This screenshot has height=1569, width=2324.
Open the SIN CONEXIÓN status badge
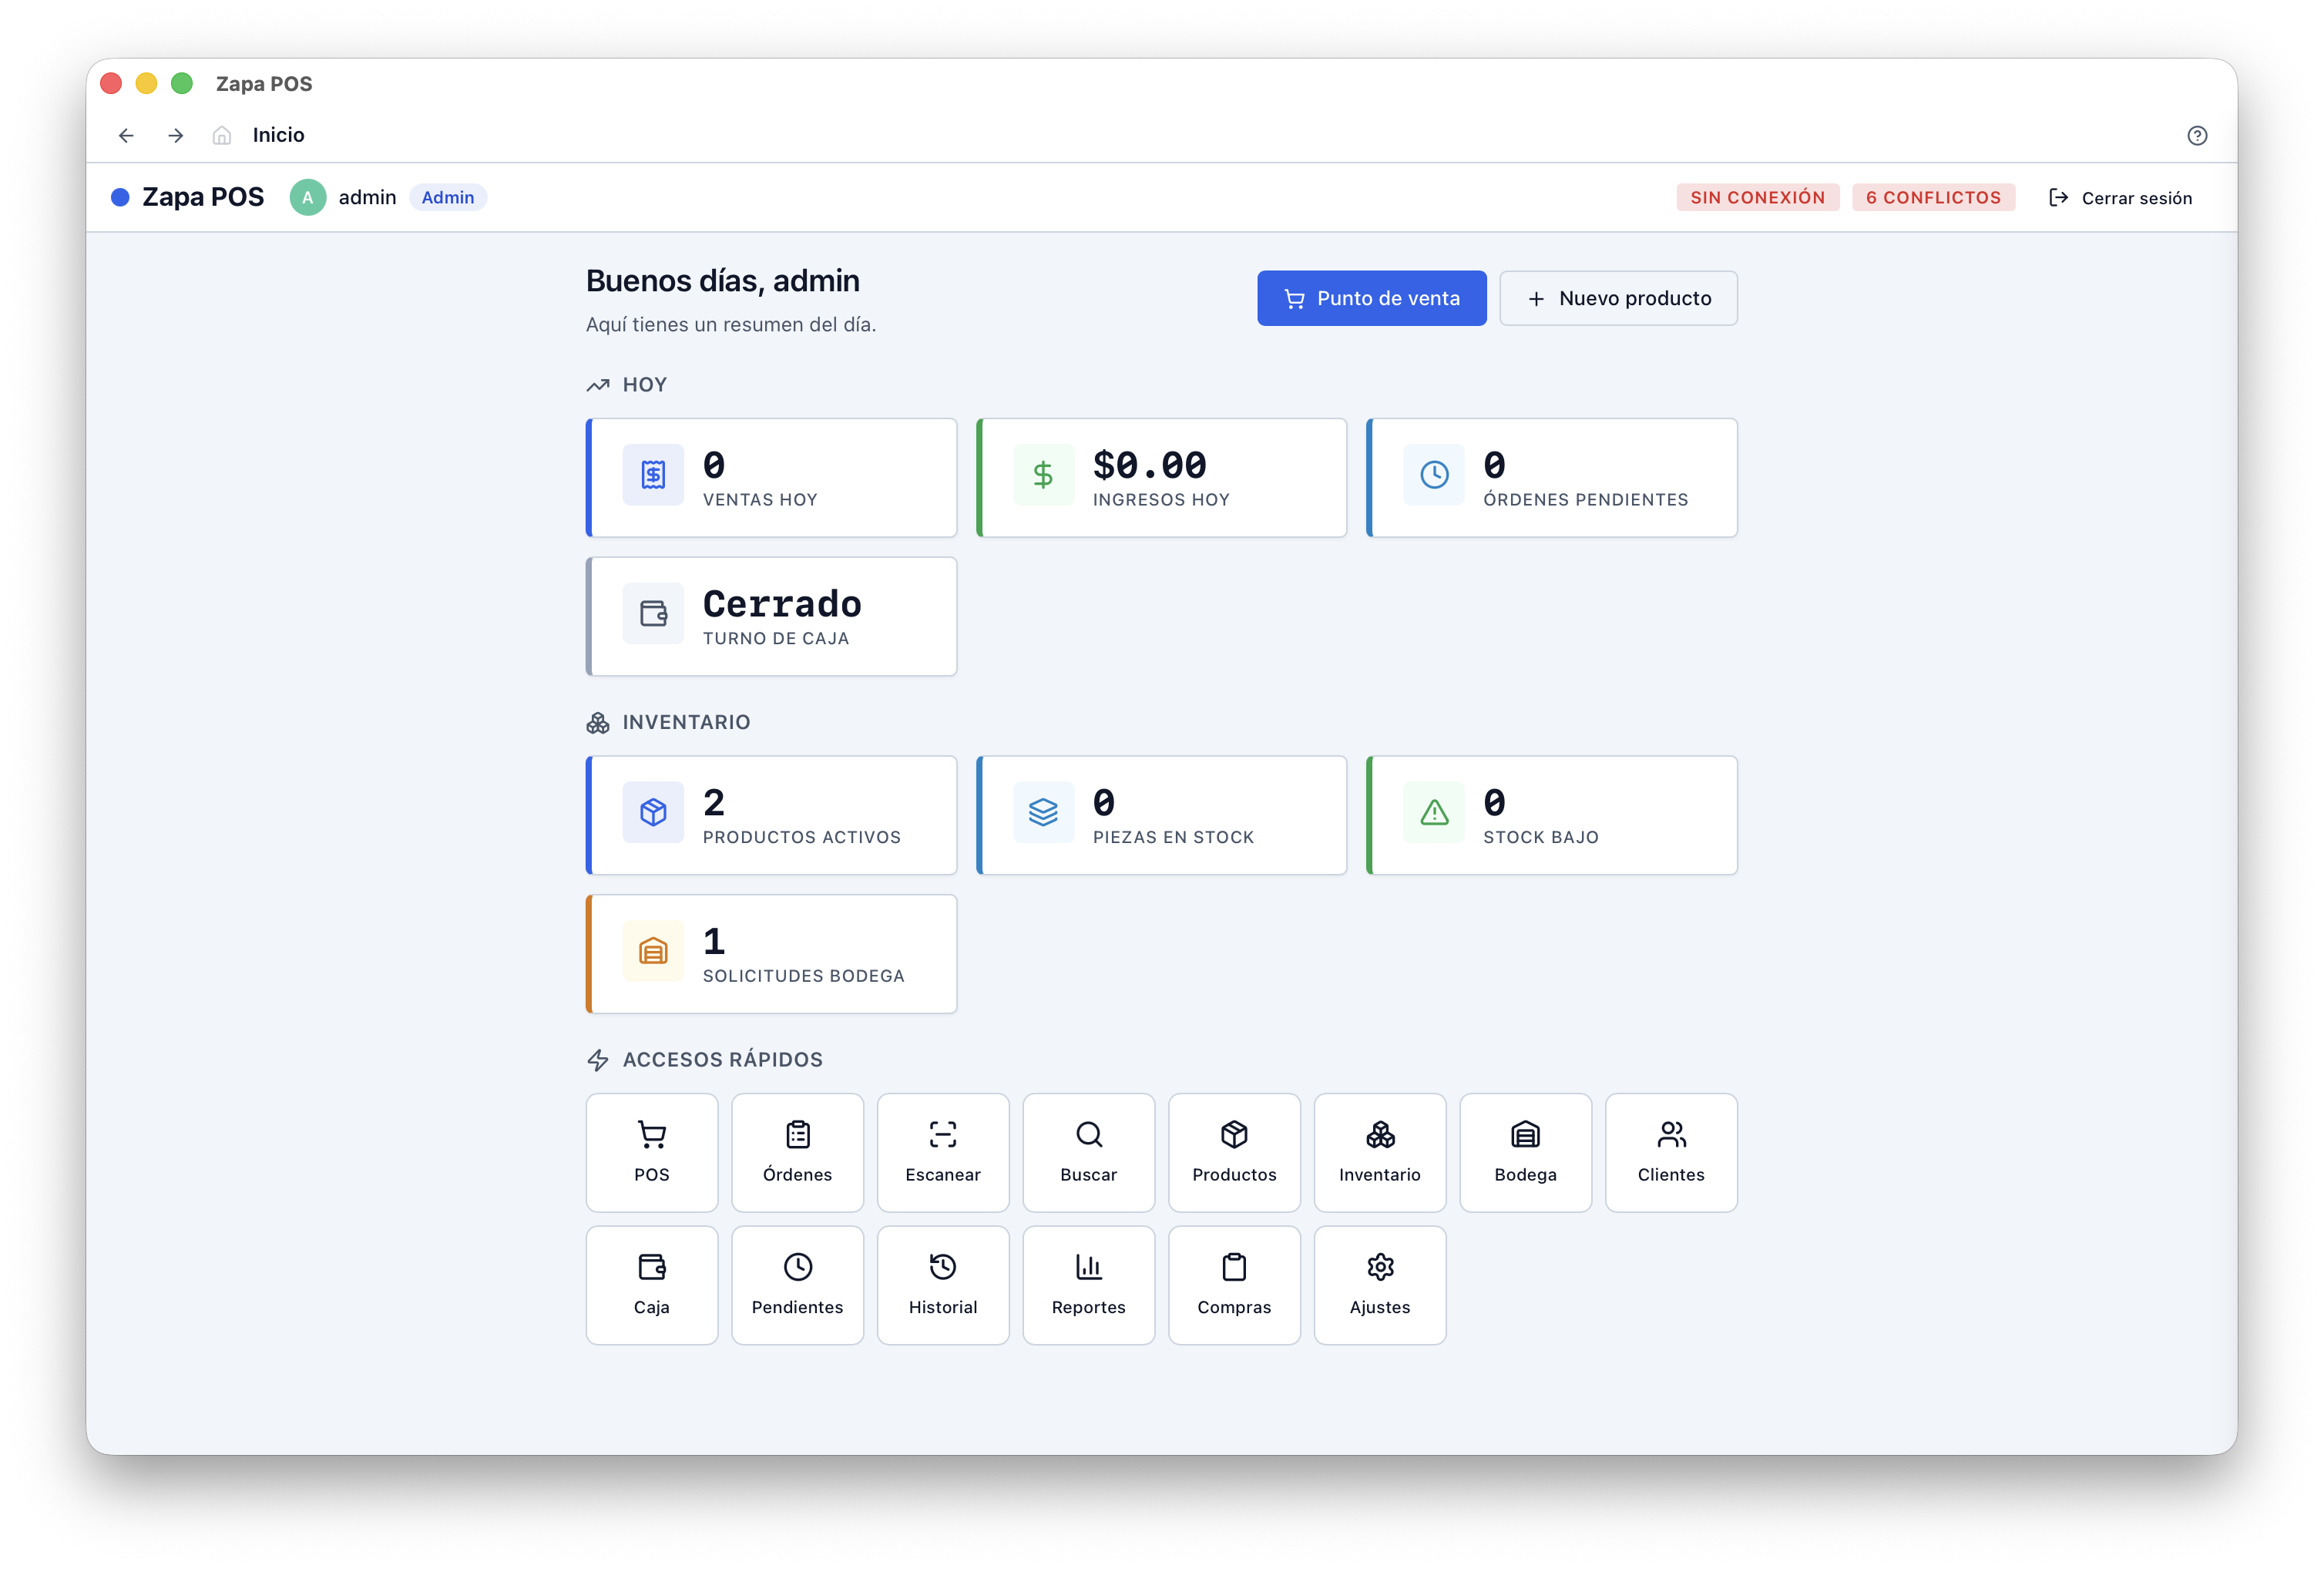click(1757, 197)
